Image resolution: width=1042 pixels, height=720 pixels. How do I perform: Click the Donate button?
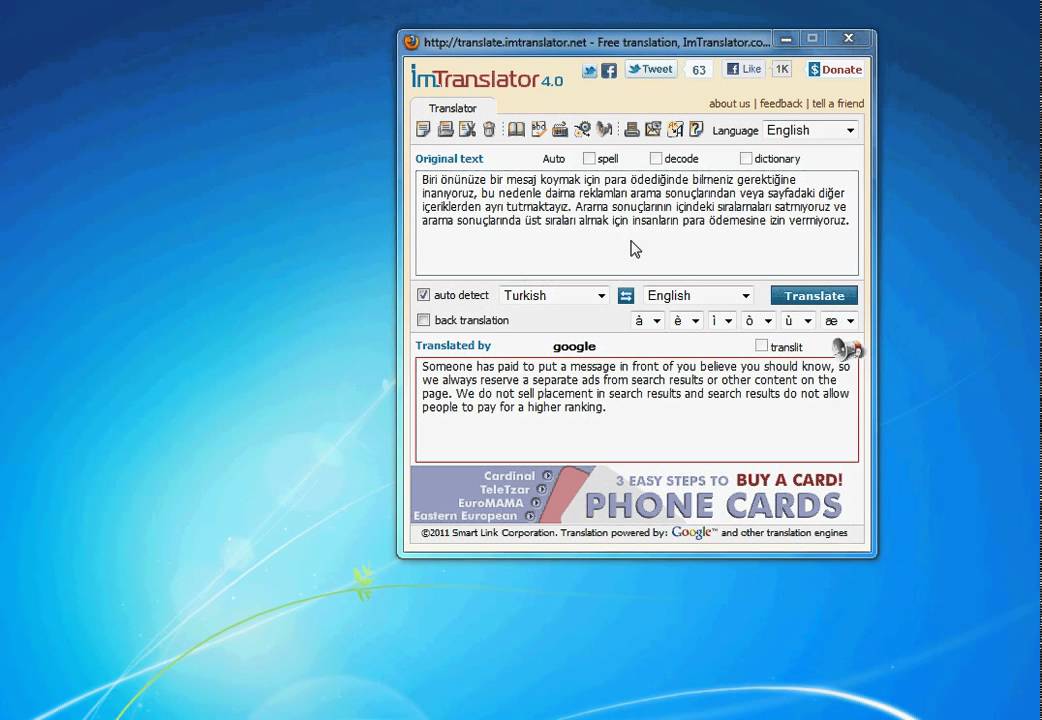835,69
